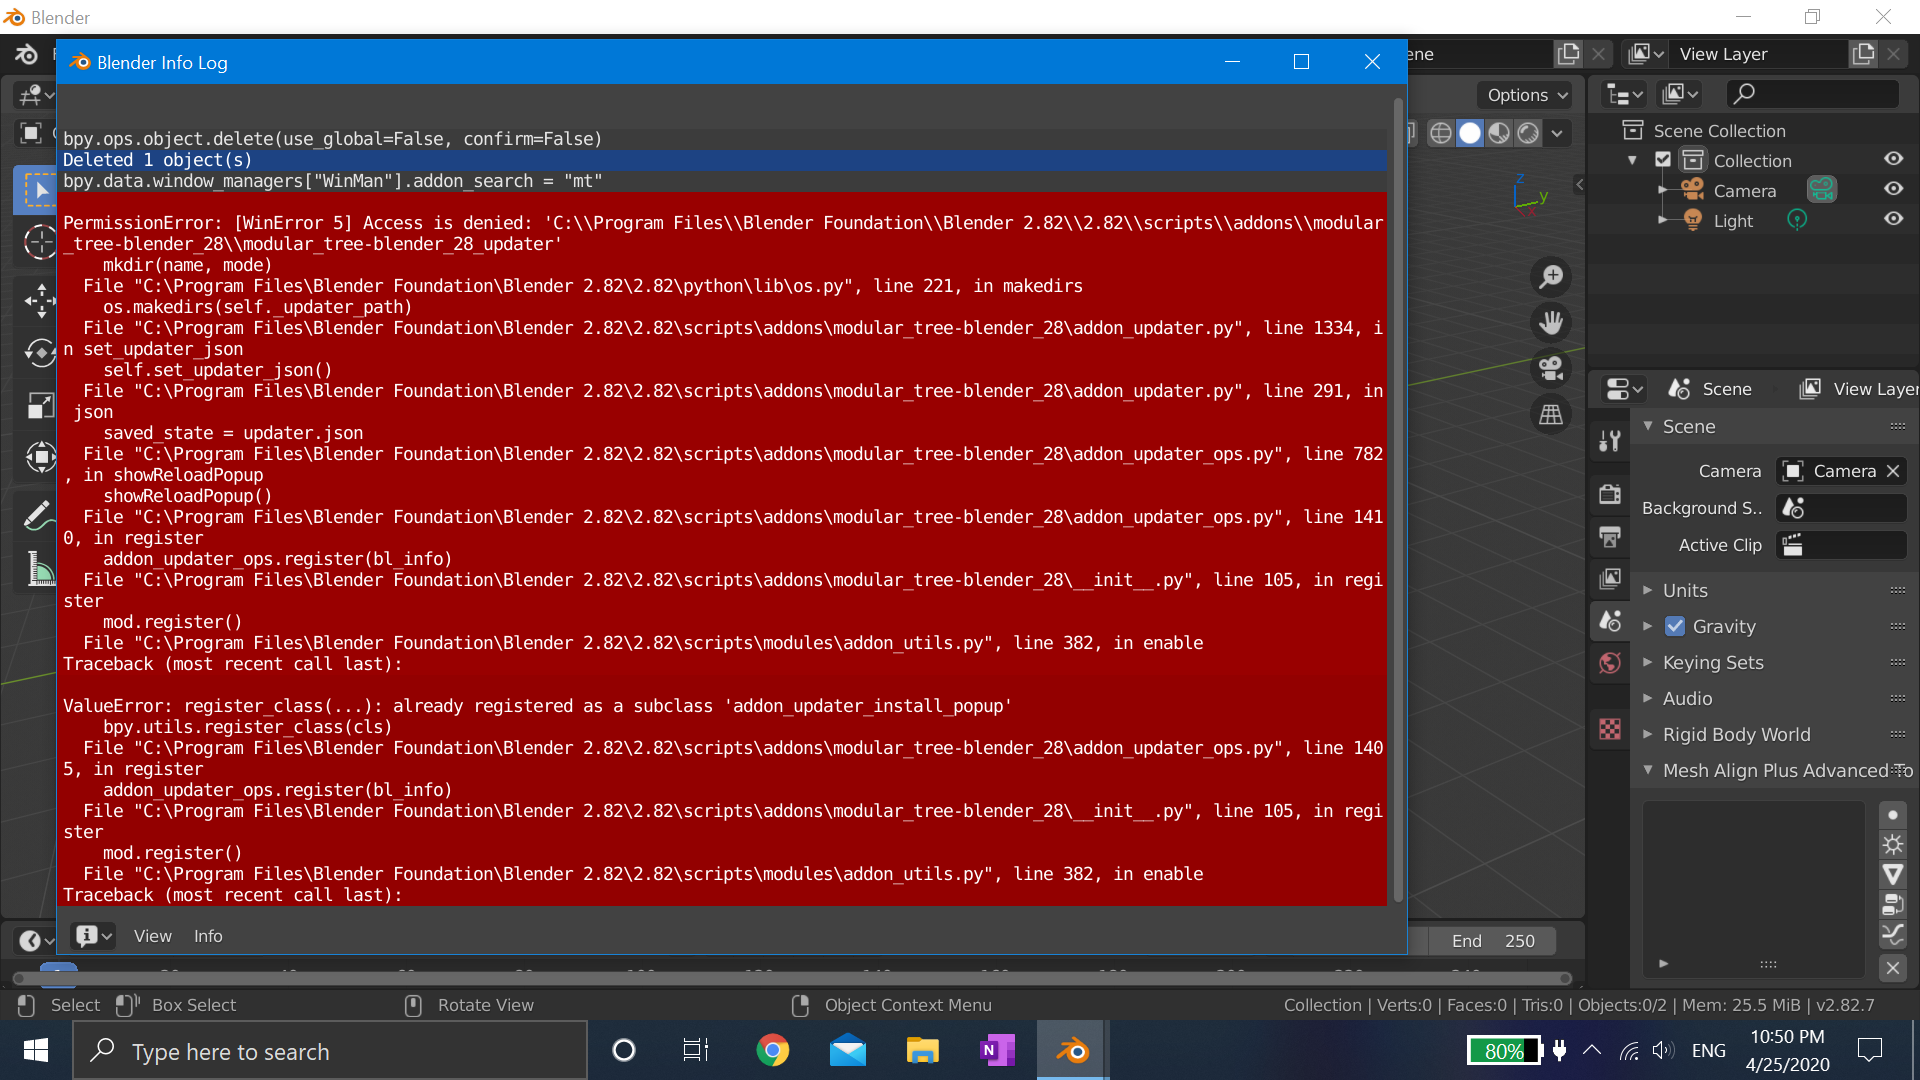Open the Info menu in the log window
1920x1080 pixels.
pos(207,936)
